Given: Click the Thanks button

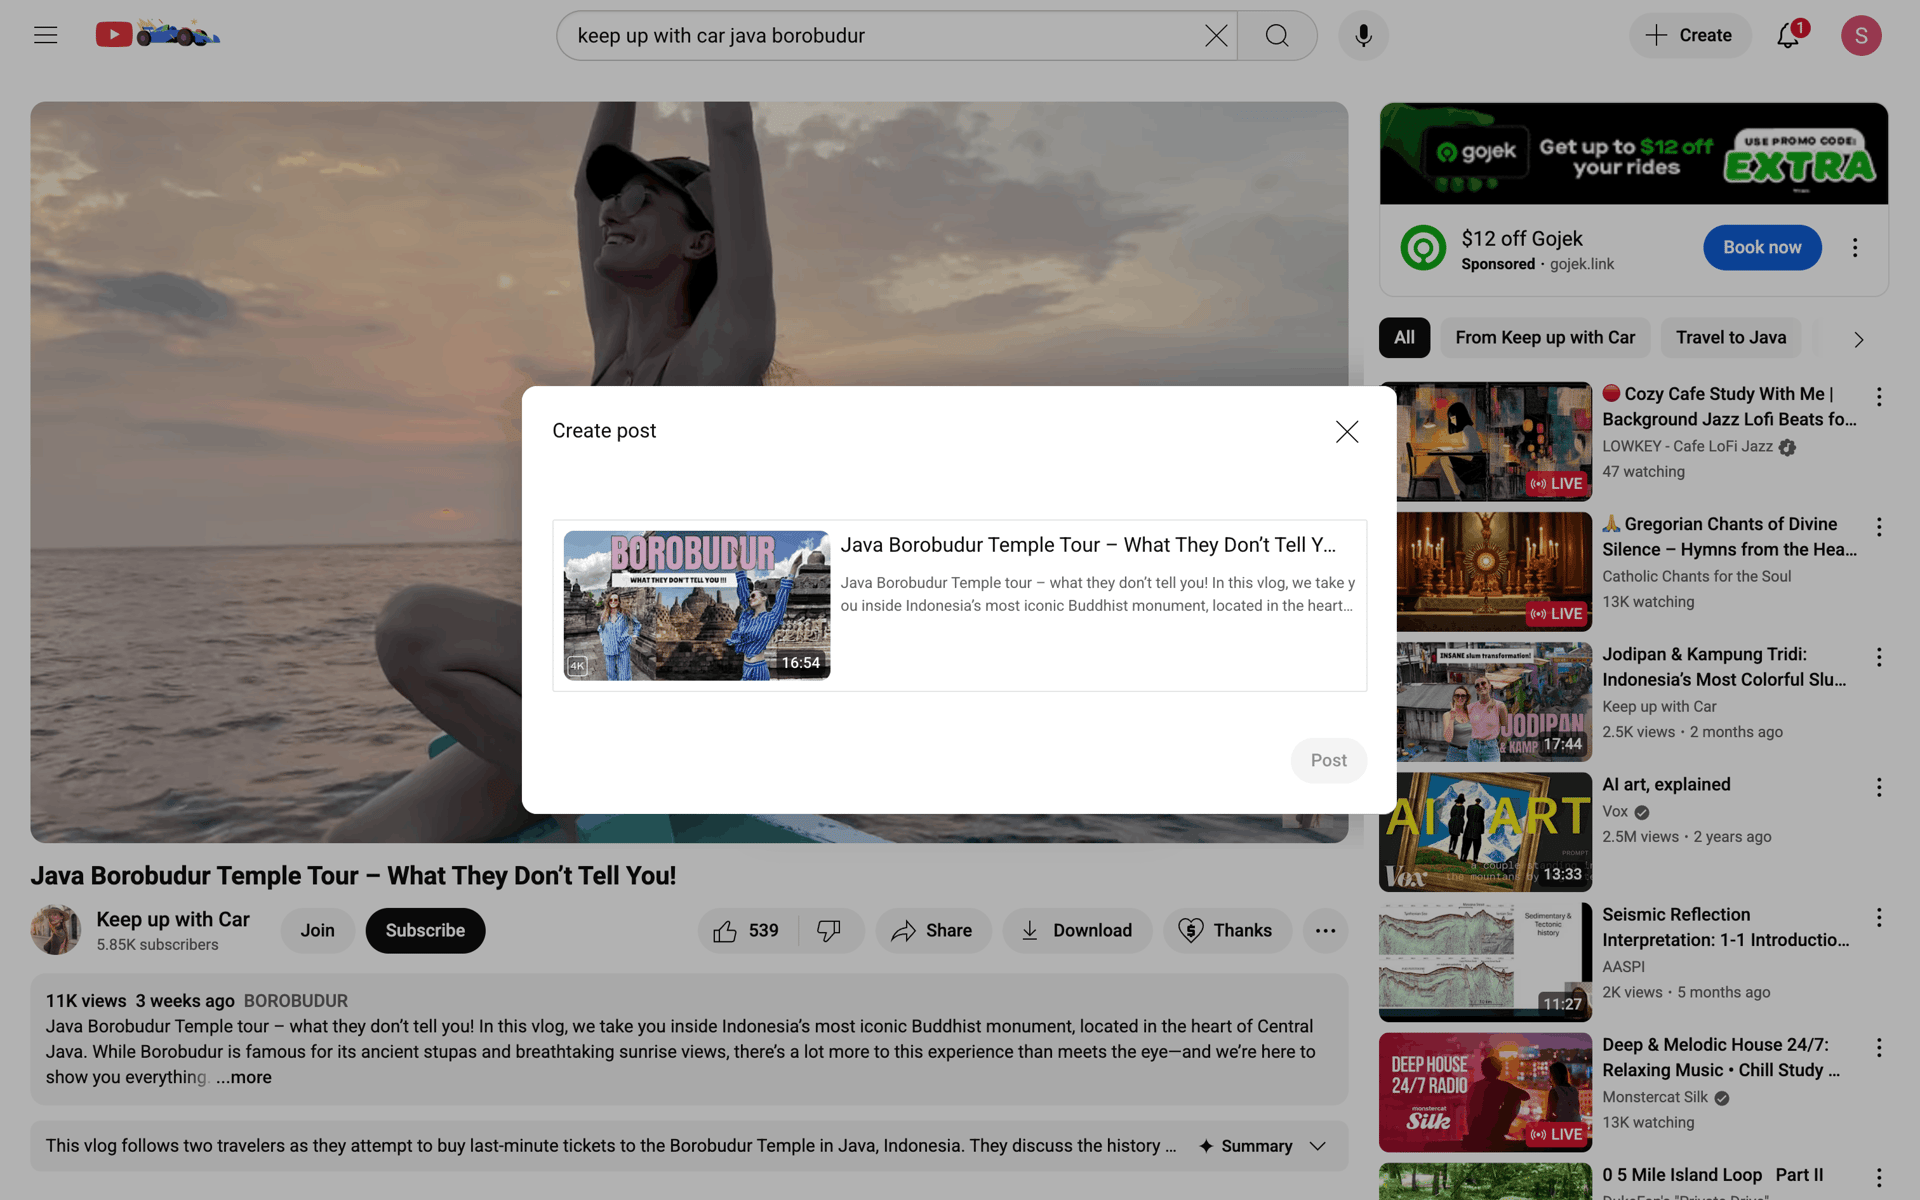Looking at the screenshot, I should [x=1226, y=931].
